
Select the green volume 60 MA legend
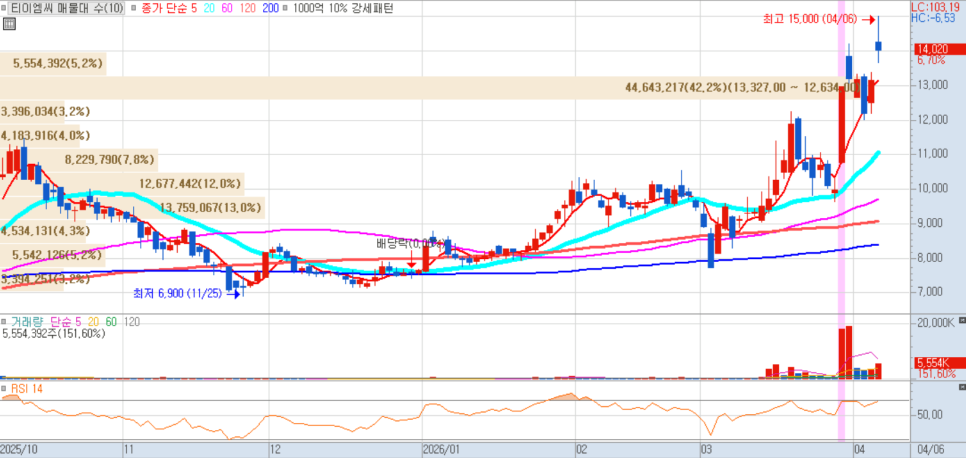click(111, 322)
